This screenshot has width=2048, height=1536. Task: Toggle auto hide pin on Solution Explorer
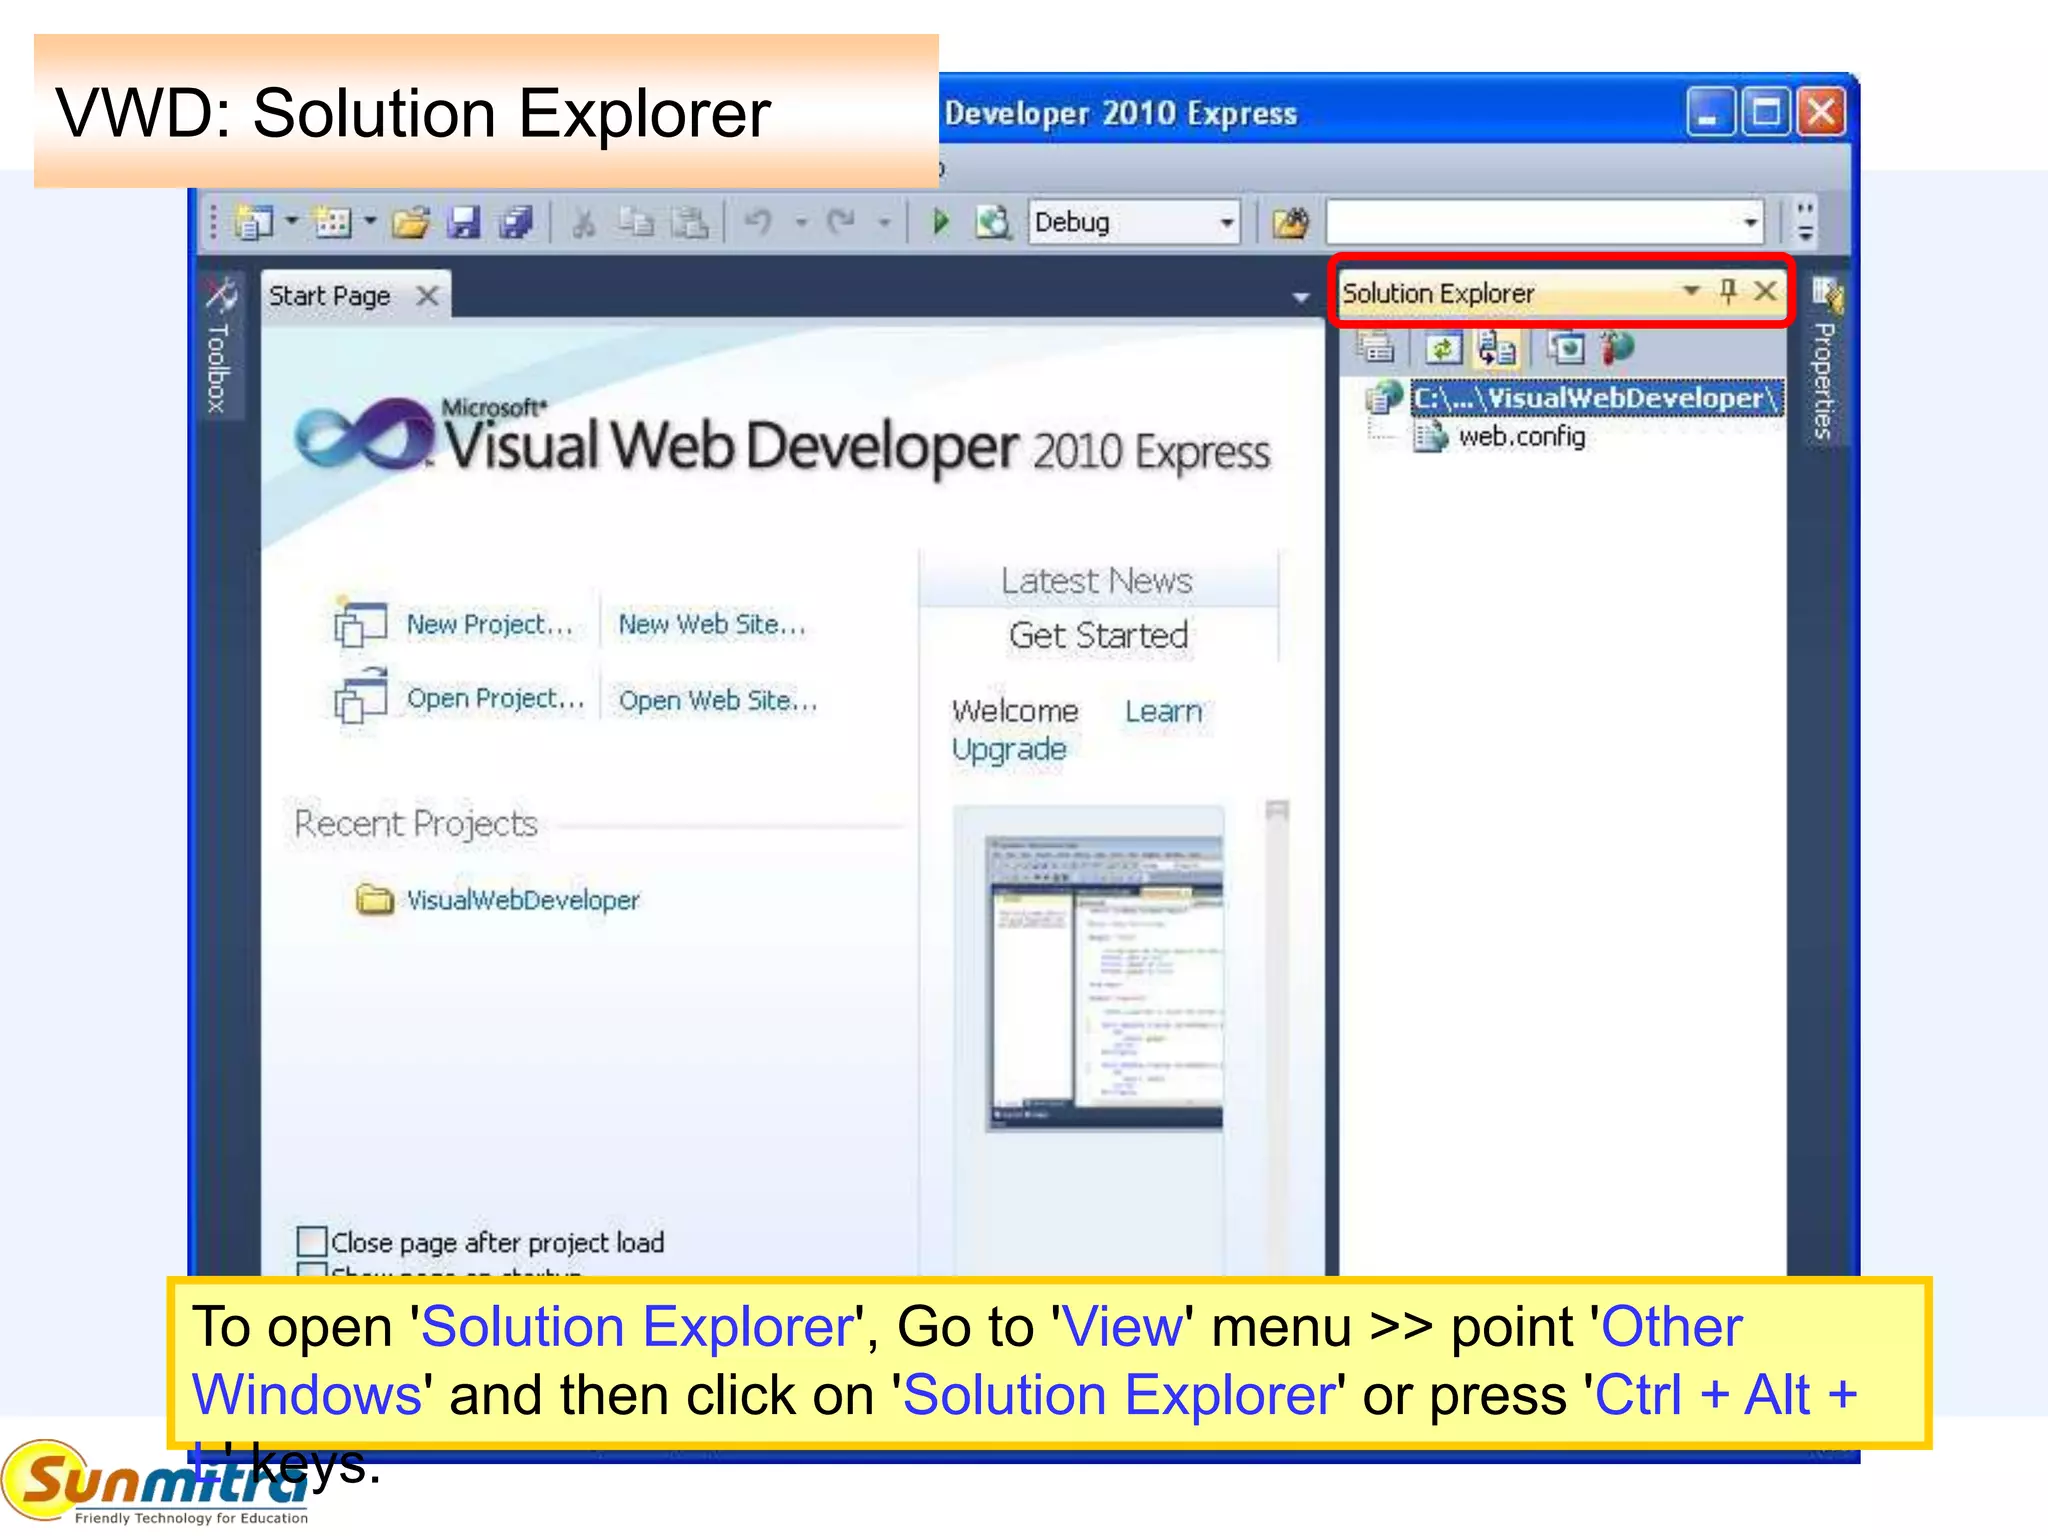(1728, 291)
